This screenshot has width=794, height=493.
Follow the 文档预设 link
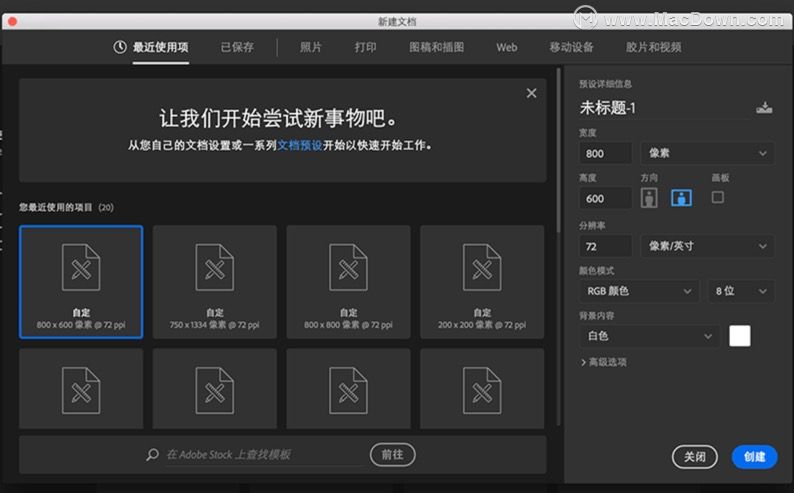pos(300,145)
